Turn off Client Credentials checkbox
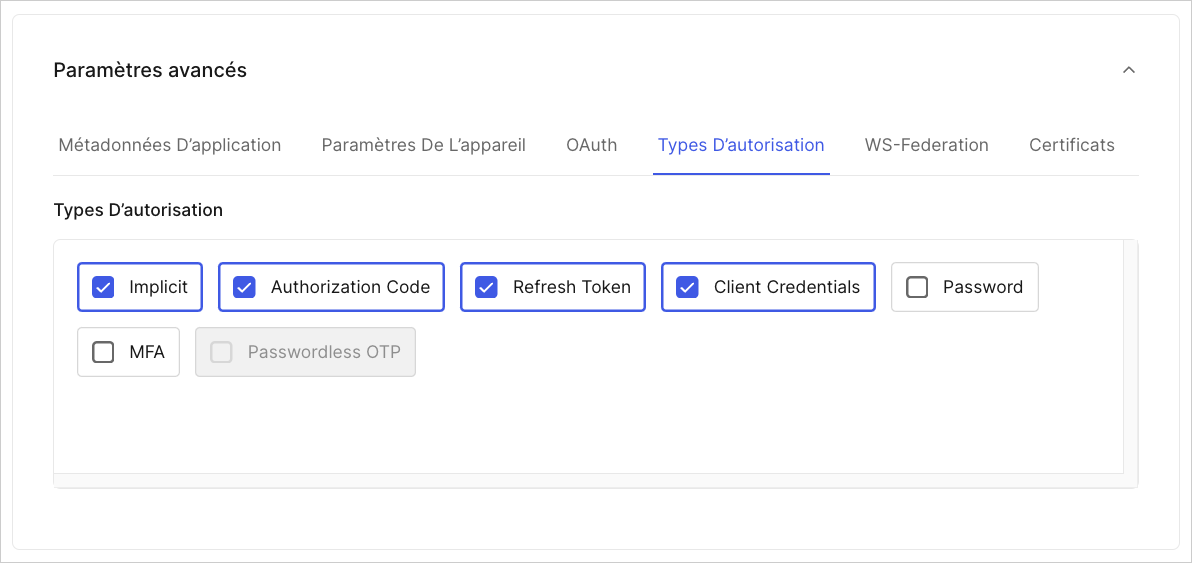 pyautogui.click(x=687, y=287)
